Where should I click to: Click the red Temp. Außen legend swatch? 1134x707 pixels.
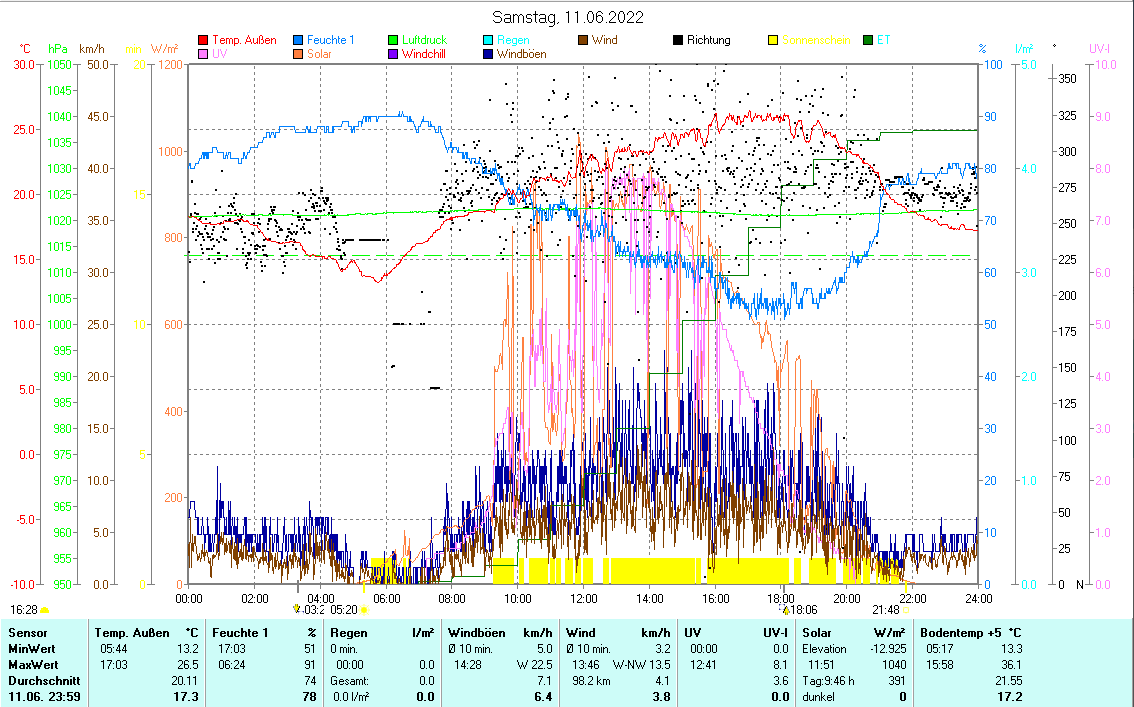click(x=203, y=40)
